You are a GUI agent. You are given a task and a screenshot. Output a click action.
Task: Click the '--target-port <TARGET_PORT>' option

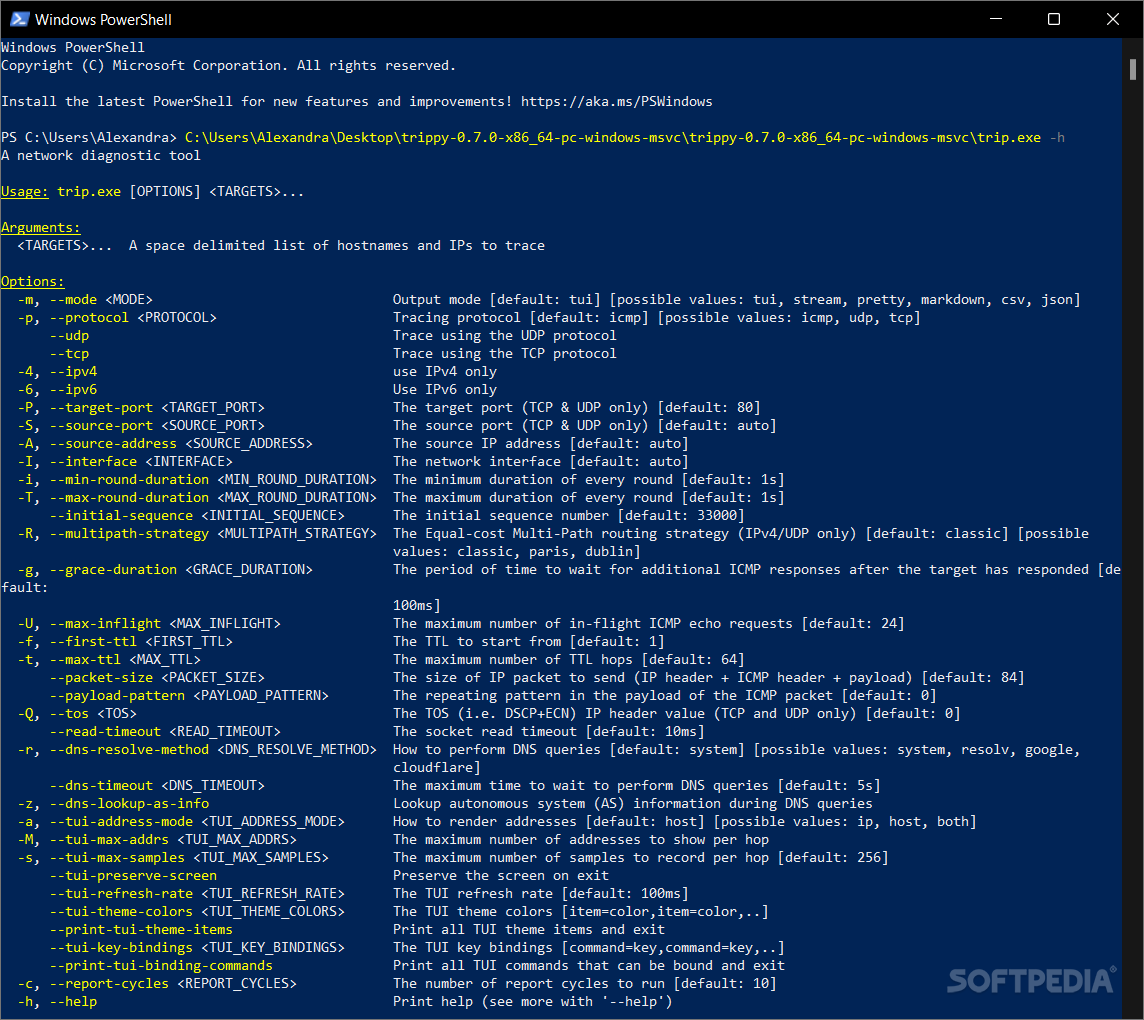[x=158, y=408]
